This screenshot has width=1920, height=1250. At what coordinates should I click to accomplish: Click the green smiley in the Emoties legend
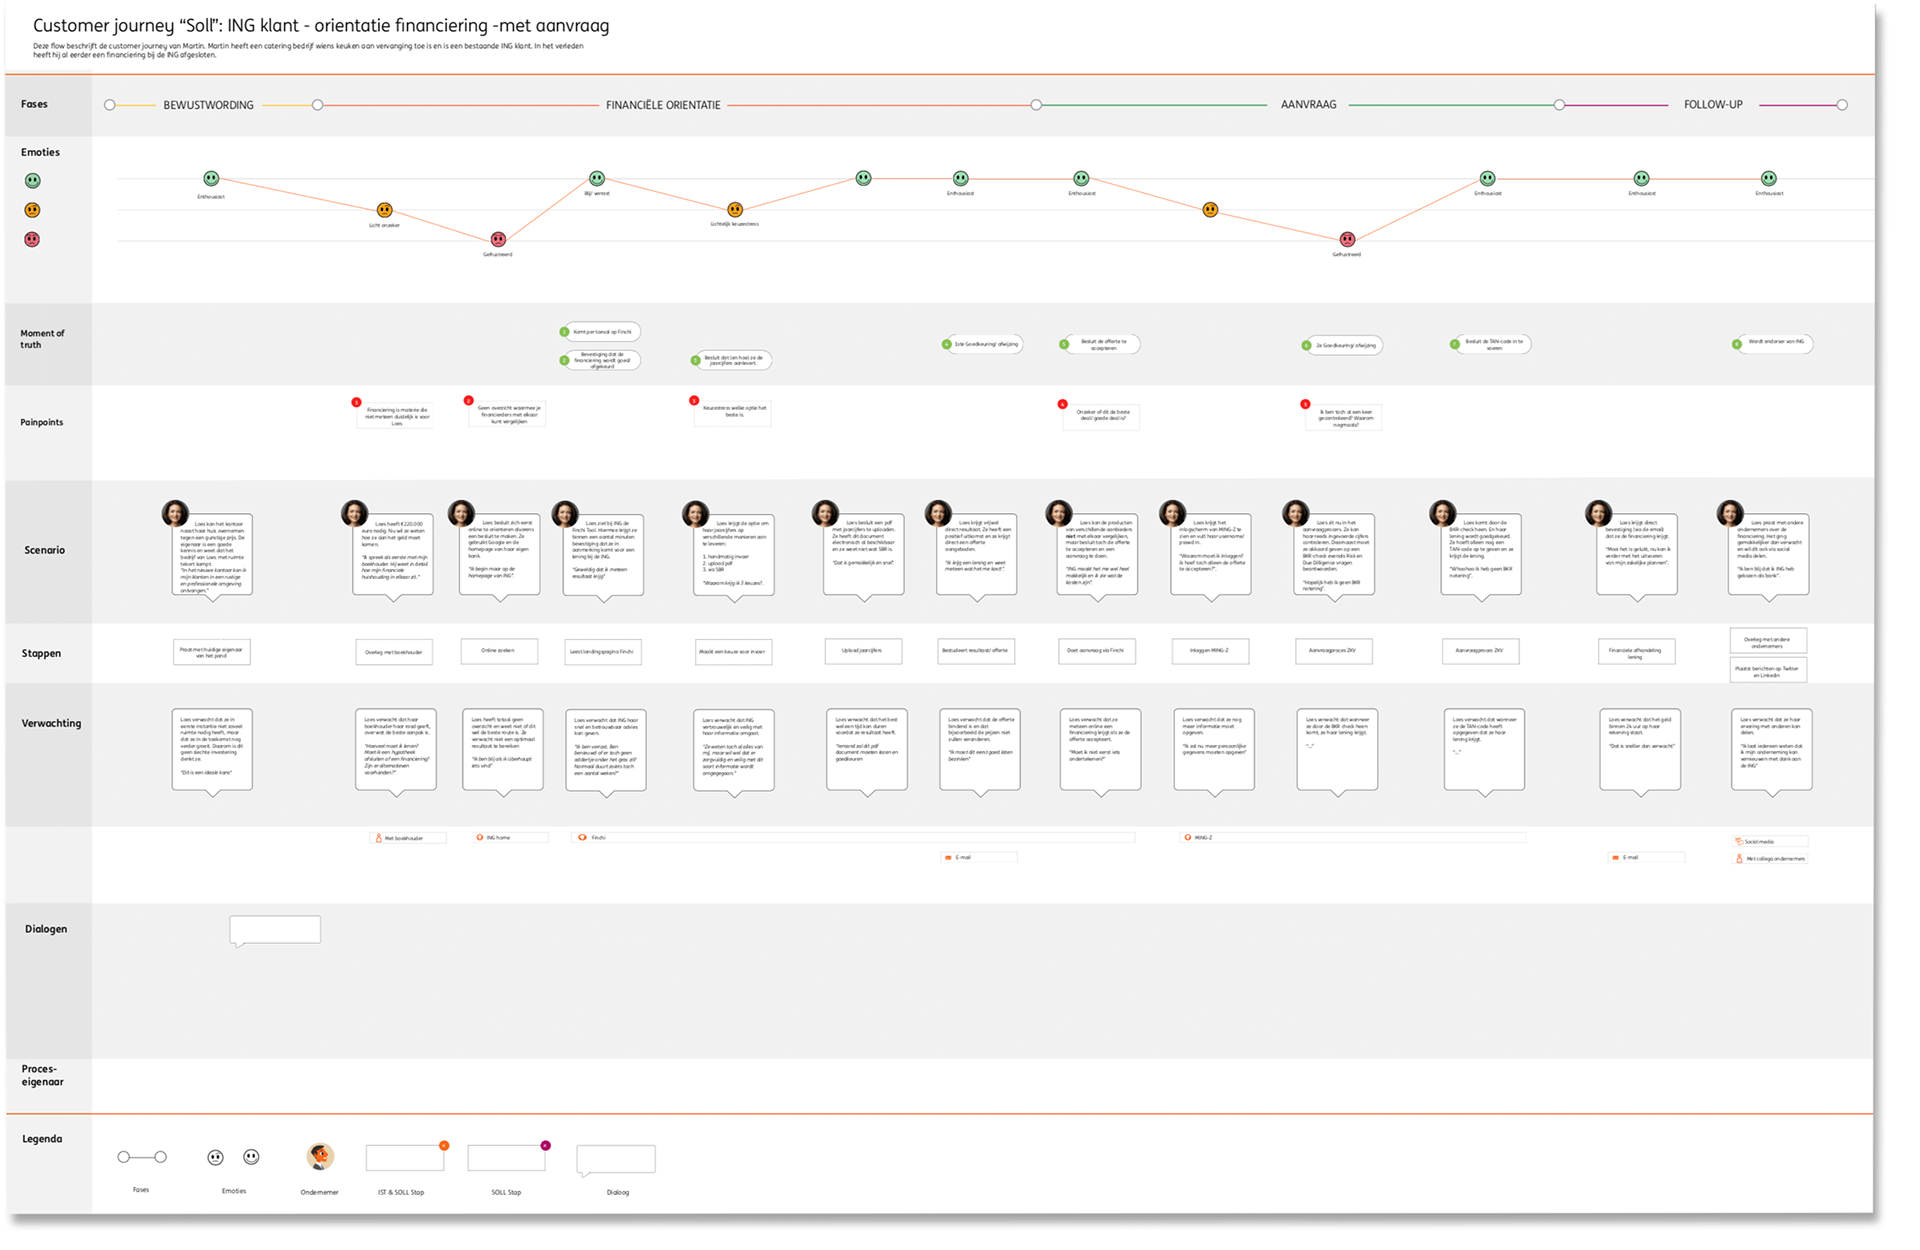(x=33, y=181)
